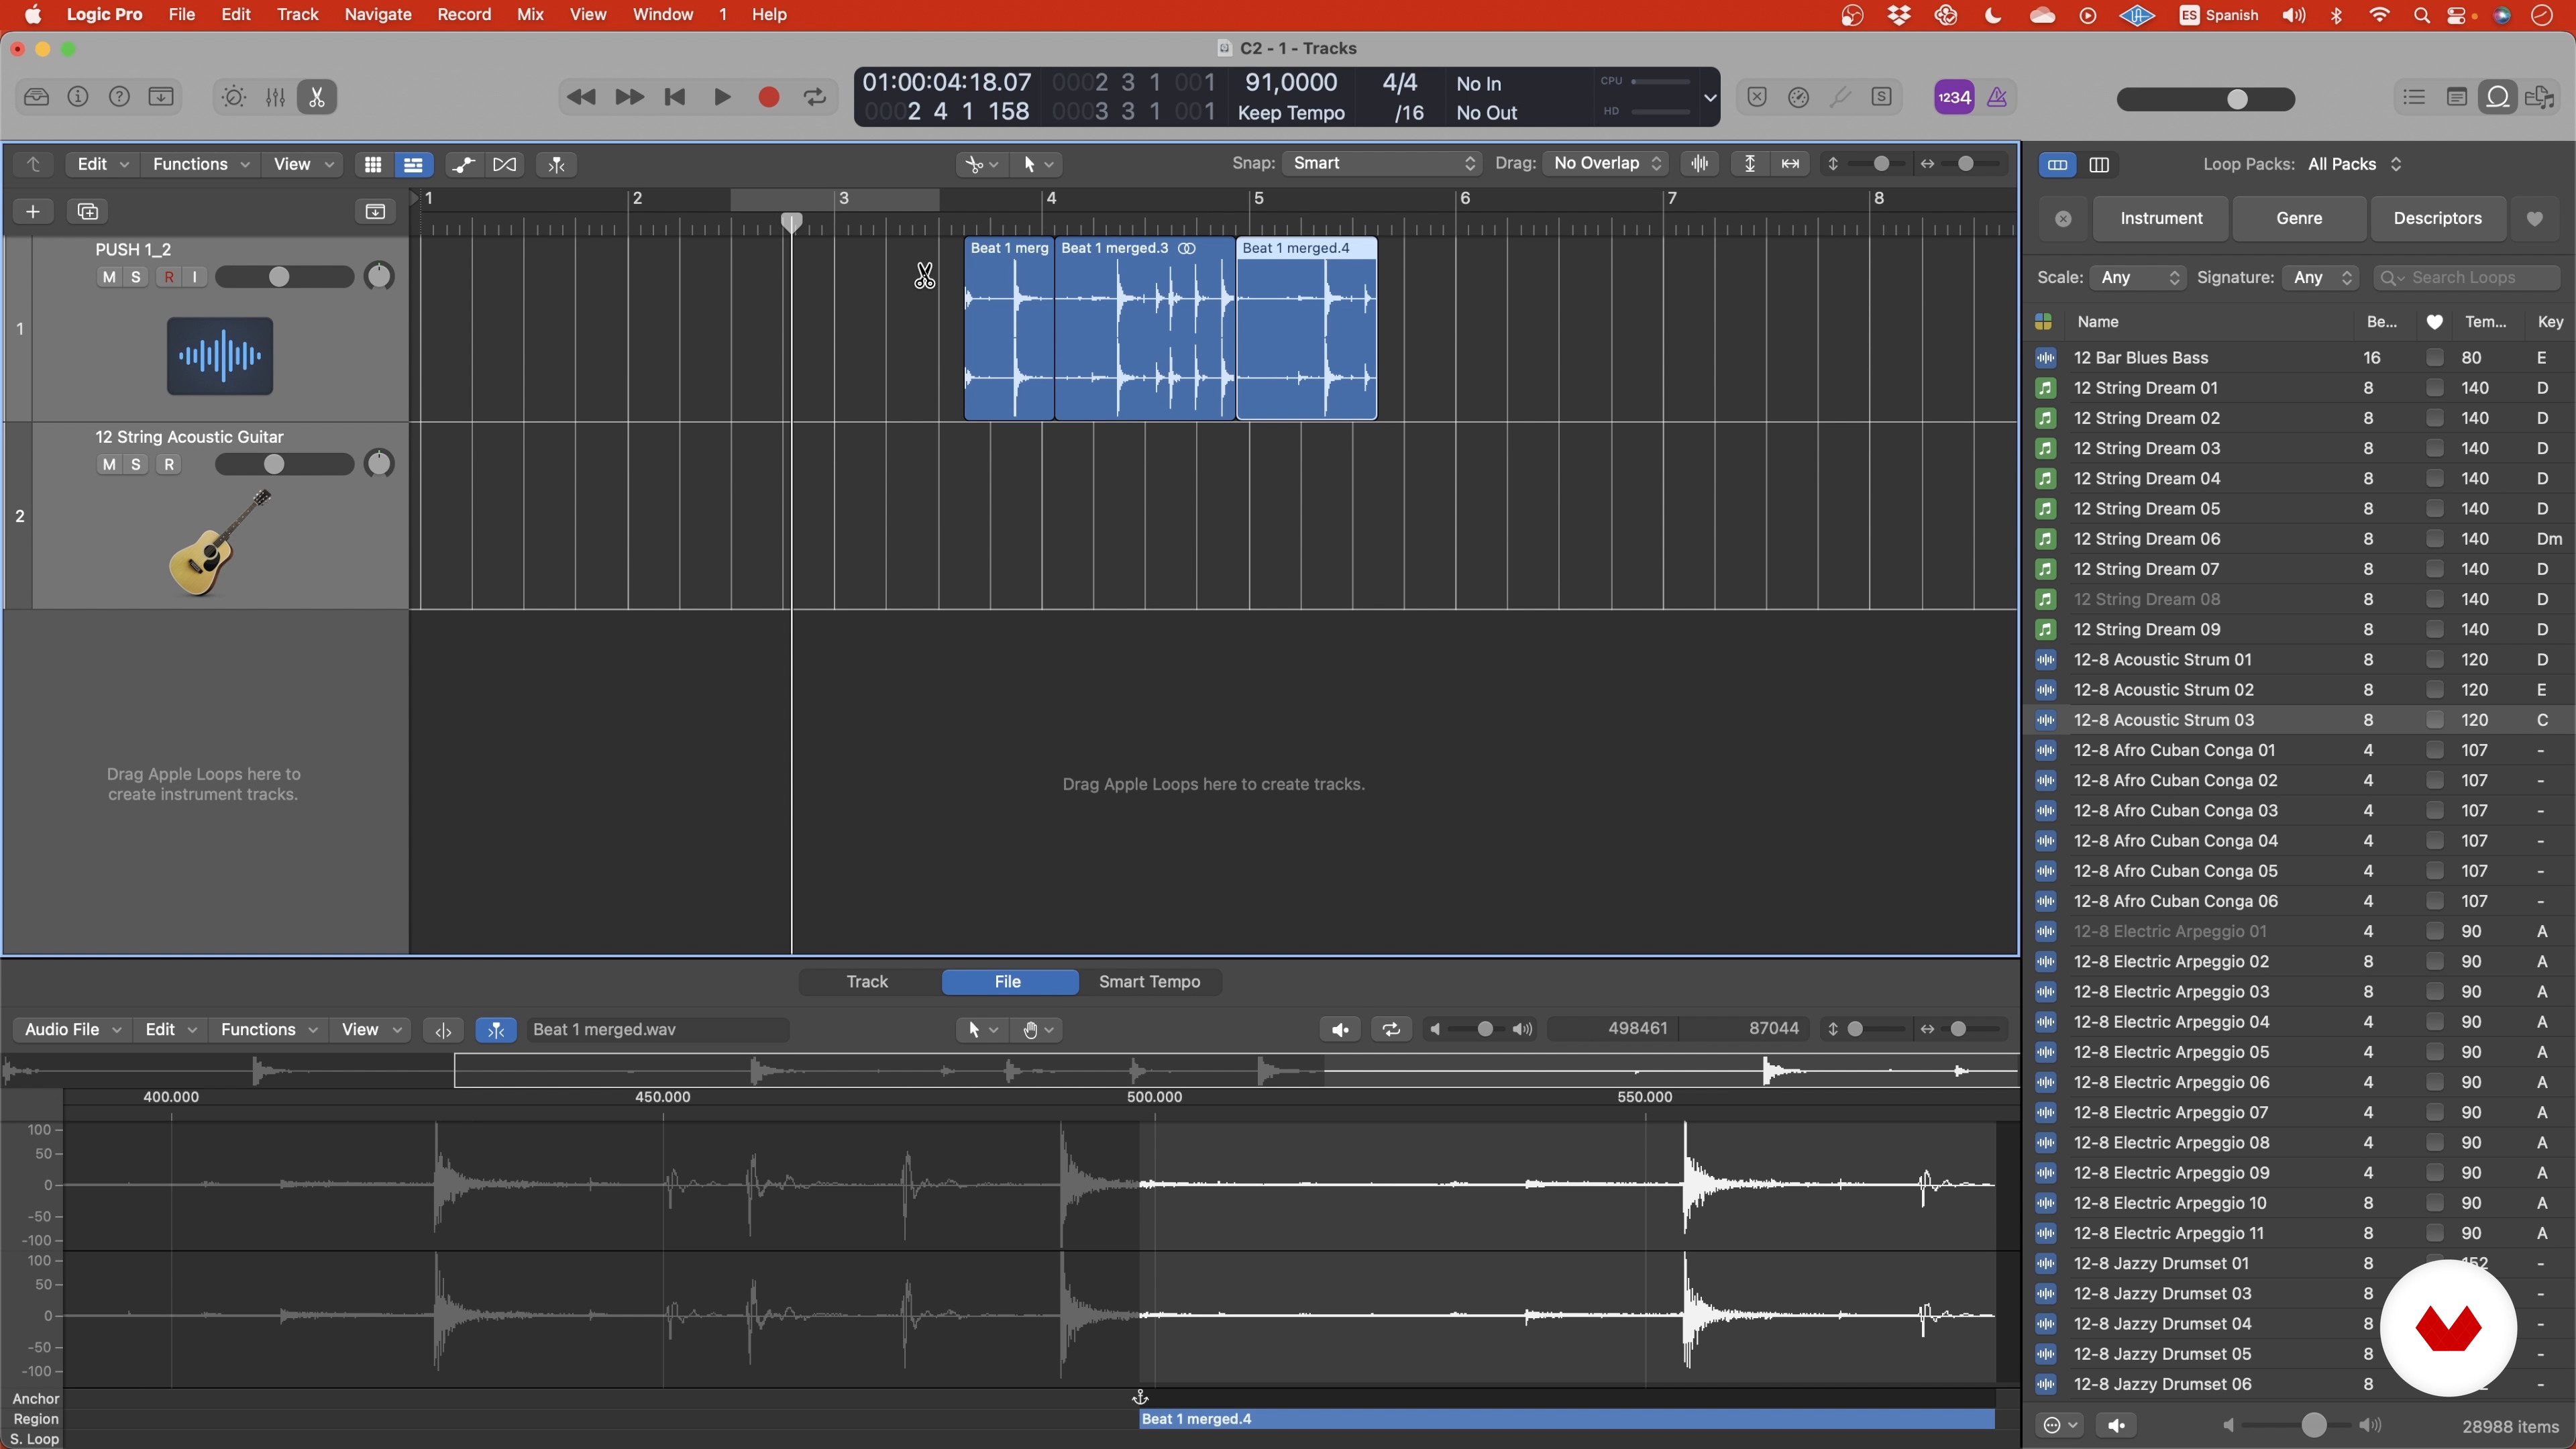Open the tracks area View dropdown
Screen dimensions: 2576x1449
point(302,164)
